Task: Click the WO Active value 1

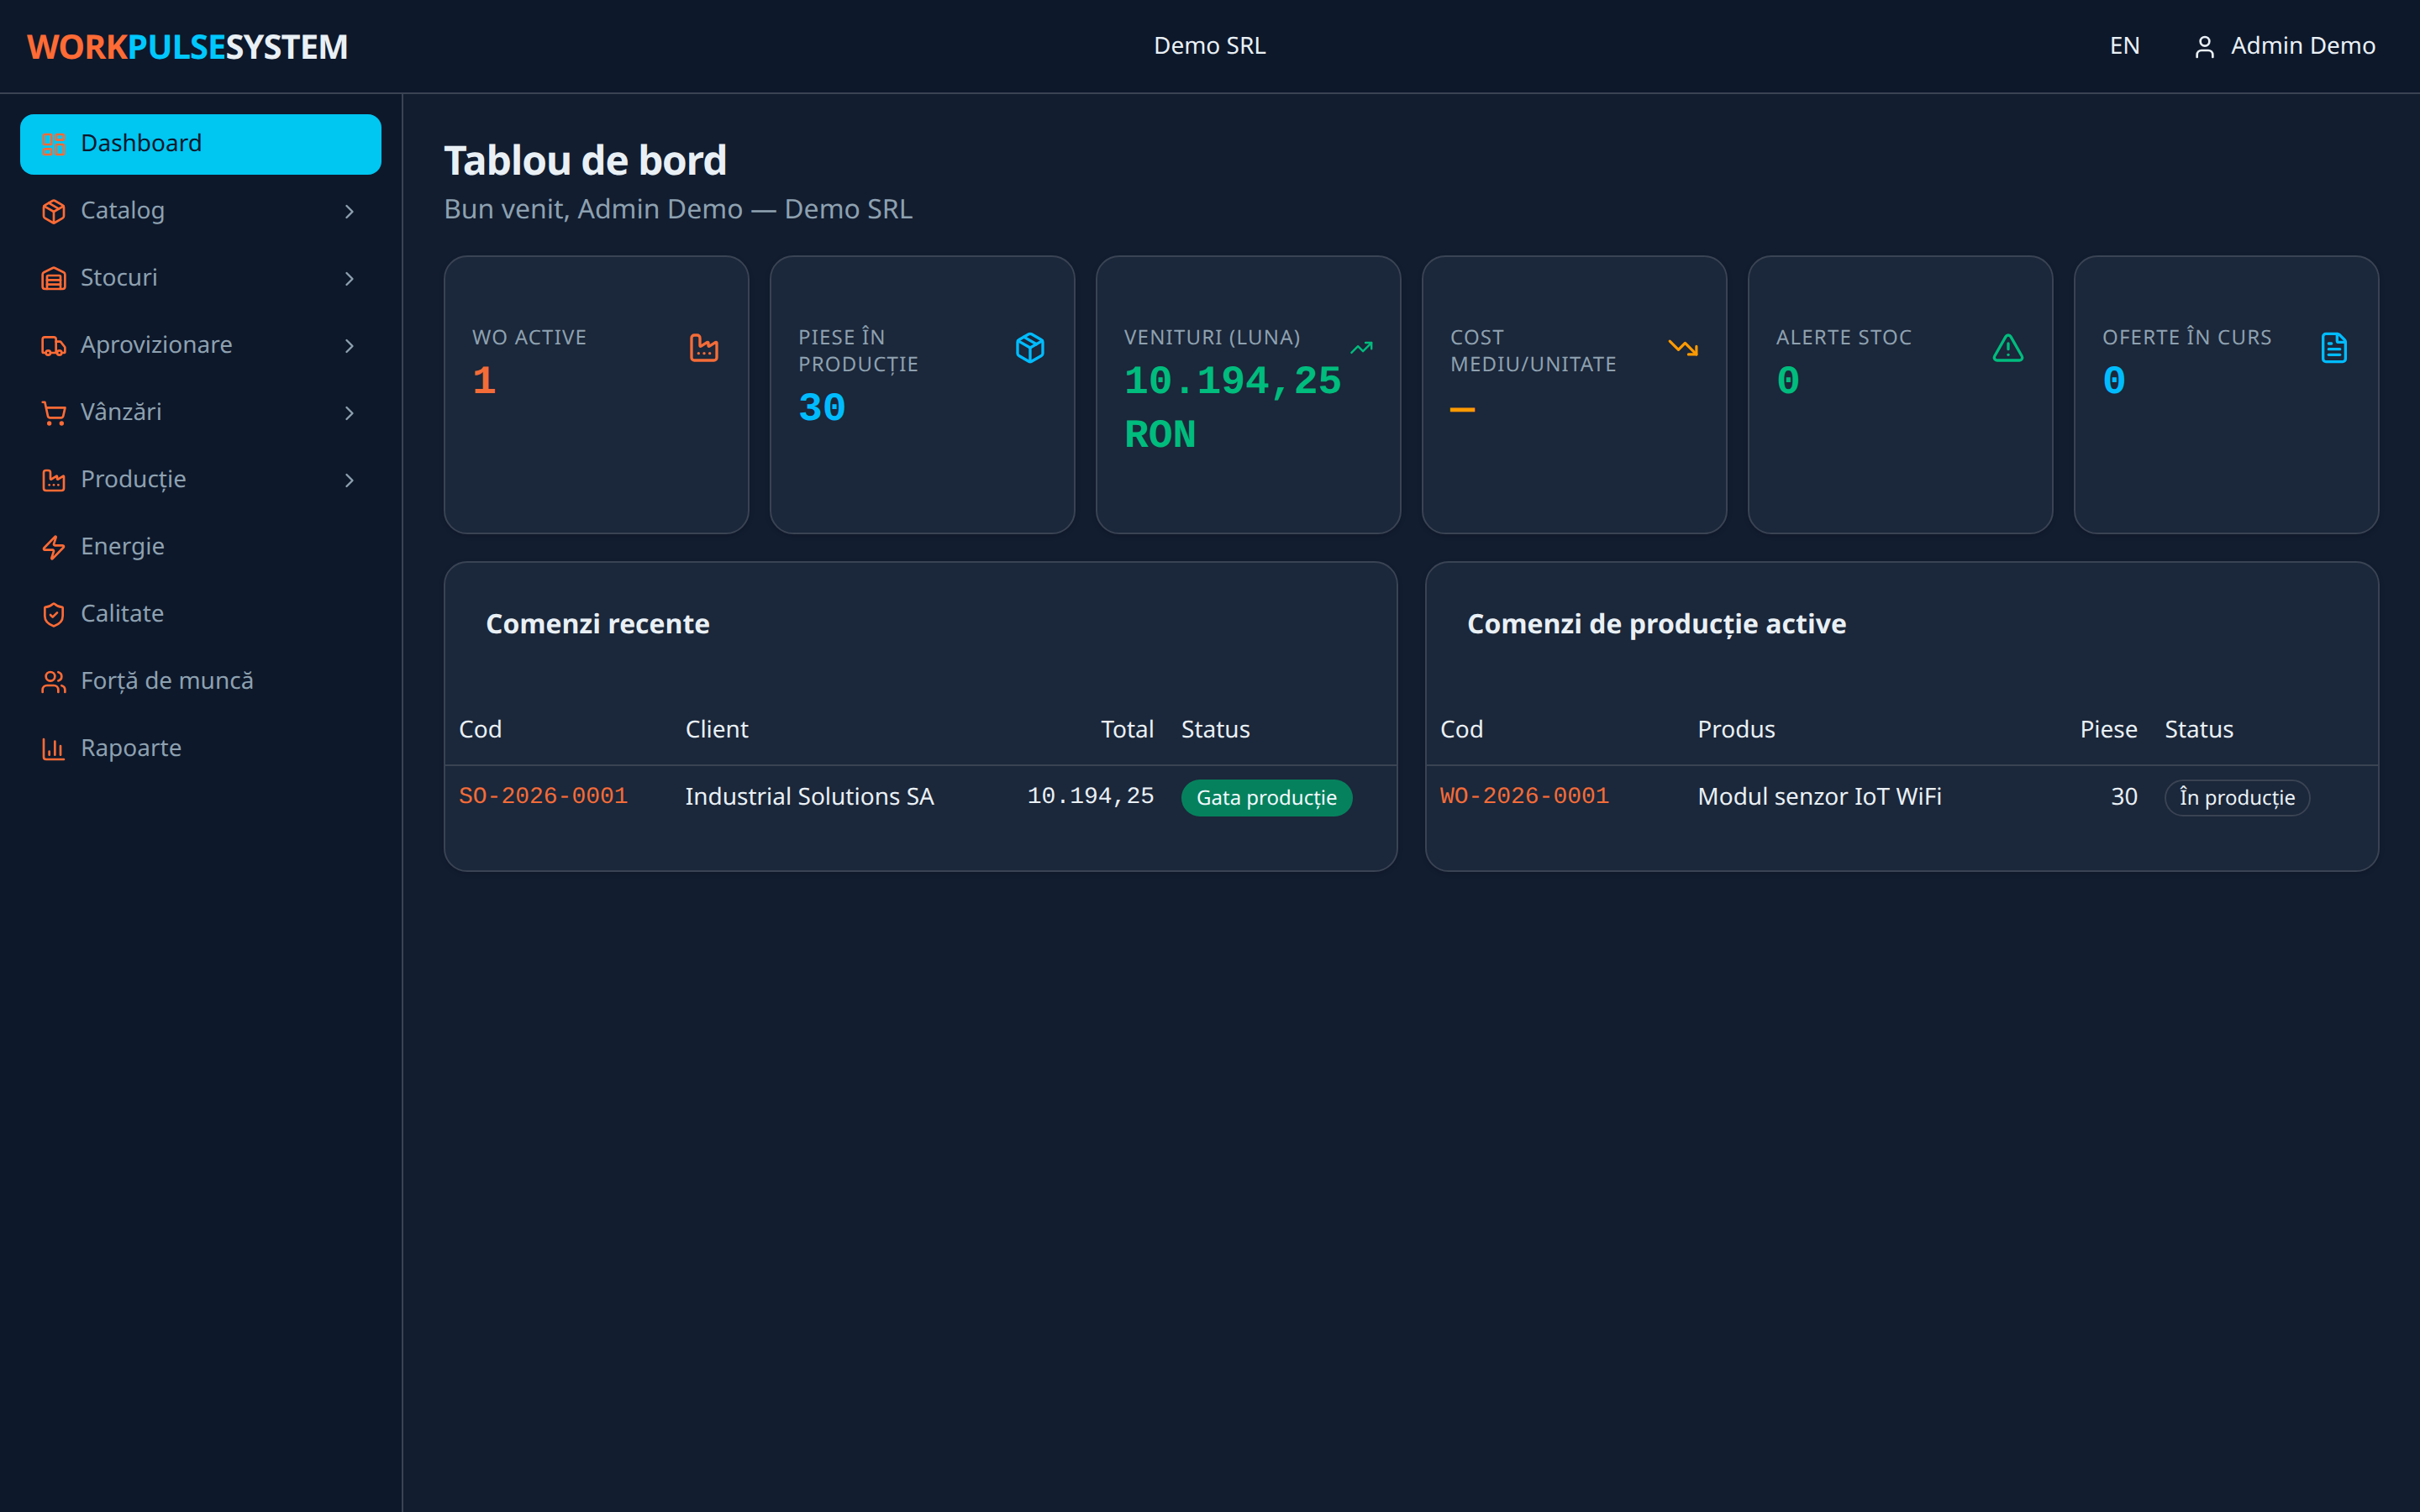Action: (x=484, y=381)
